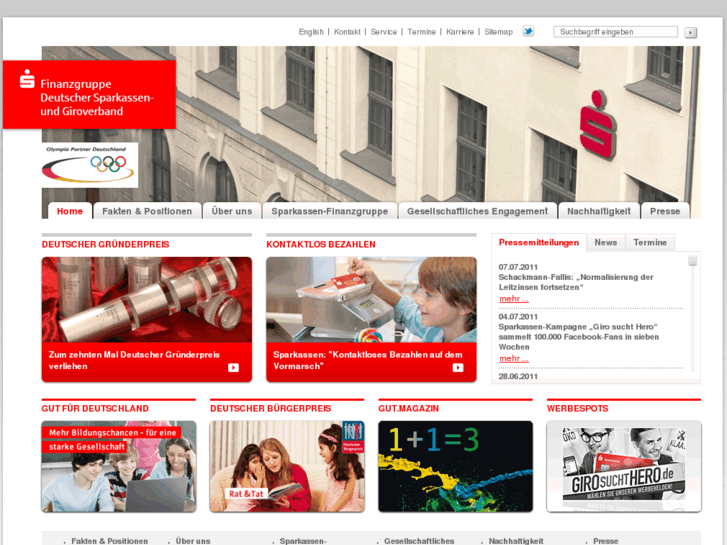
Task: Click the arrow icon on Gründerpreis teaser
Action: (x=233, y=367)
